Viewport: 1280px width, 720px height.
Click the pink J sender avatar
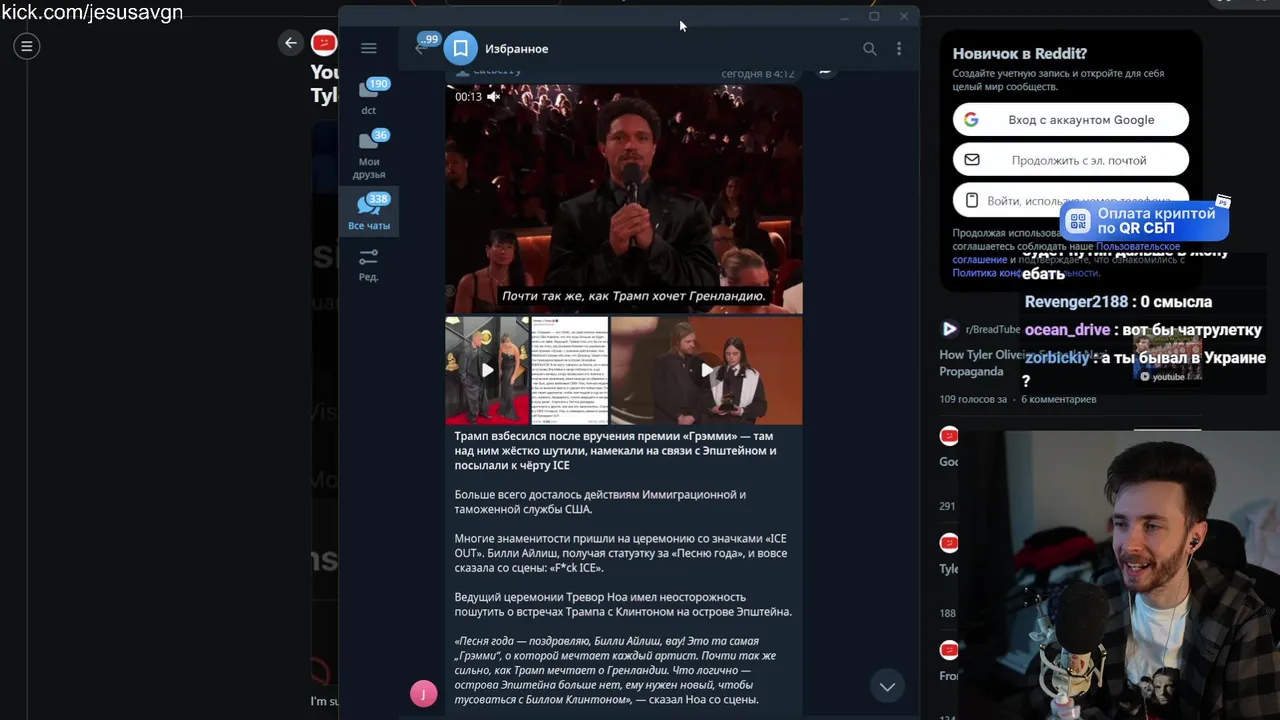[423, 693]
